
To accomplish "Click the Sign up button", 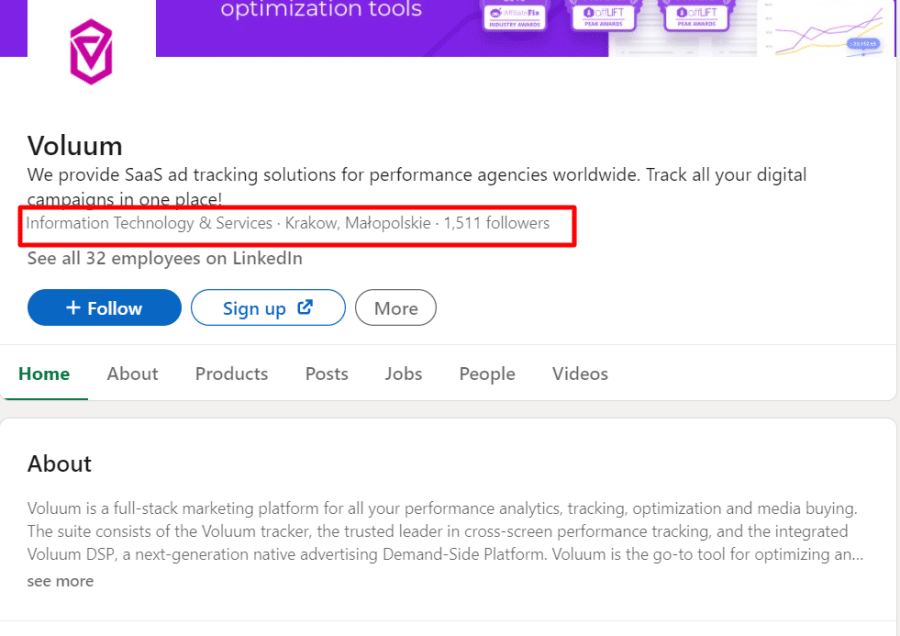I will 268,308.
